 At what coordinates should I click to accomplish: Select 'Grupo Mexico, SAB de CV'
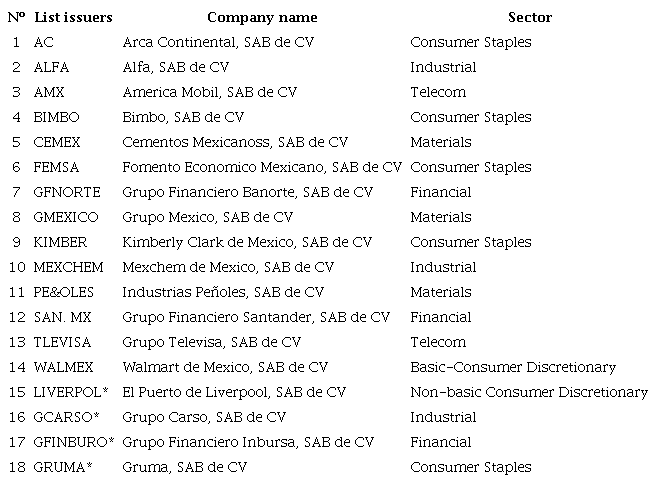(208, 217)
